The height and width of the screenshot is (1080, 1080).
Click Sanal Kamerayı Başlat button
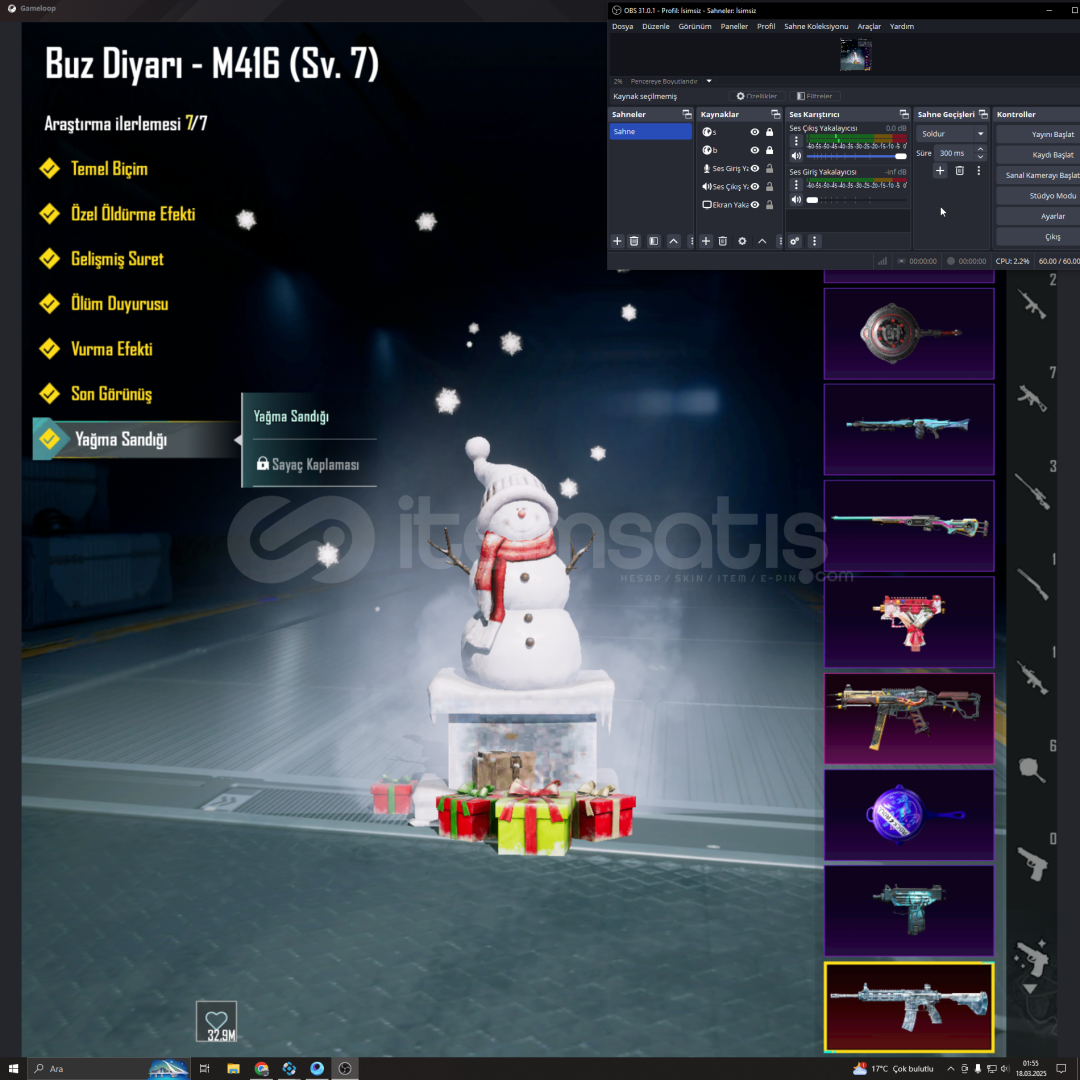point(1039,175)
